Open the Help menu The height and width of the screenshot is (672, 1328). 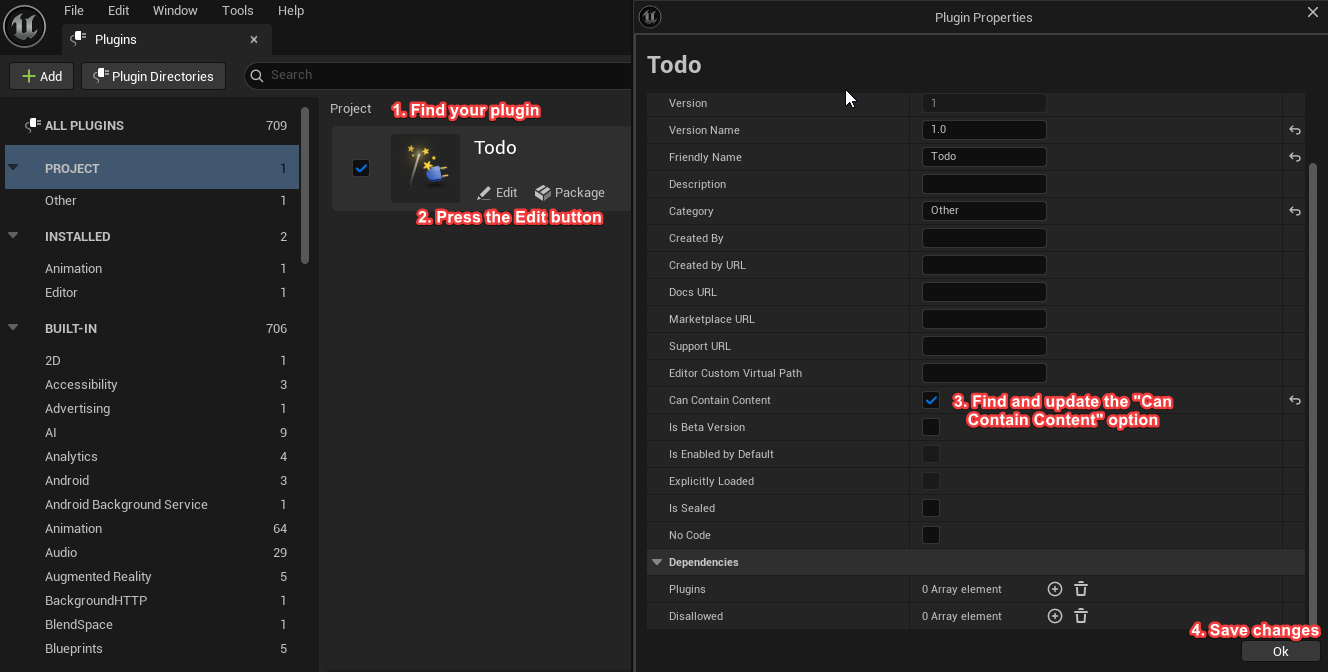tap(291, 11)
